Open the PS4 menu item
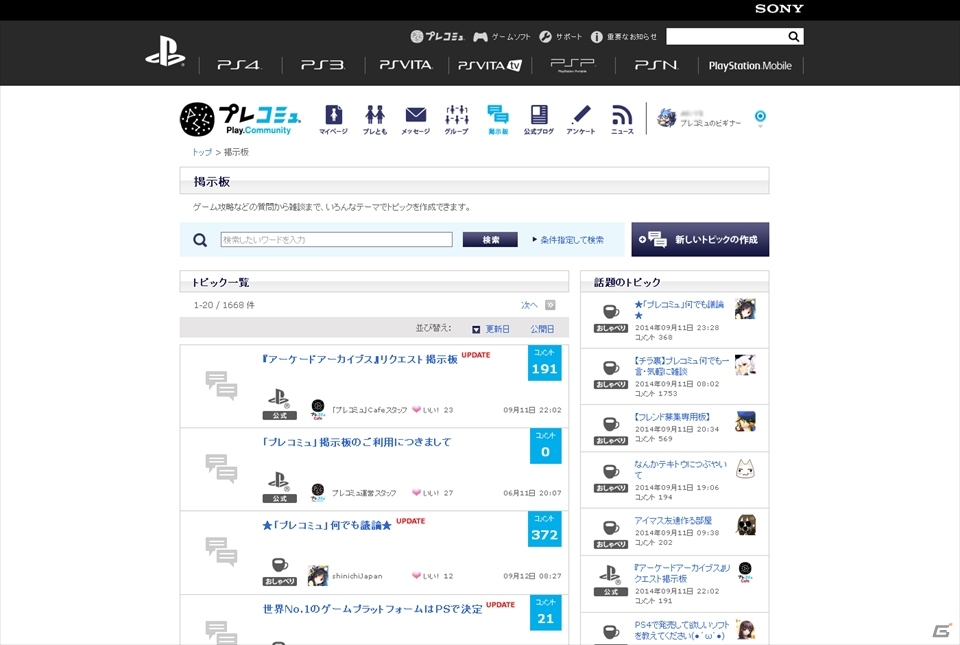The width and height of the screenshot is (960, 645). coord(239,65)
